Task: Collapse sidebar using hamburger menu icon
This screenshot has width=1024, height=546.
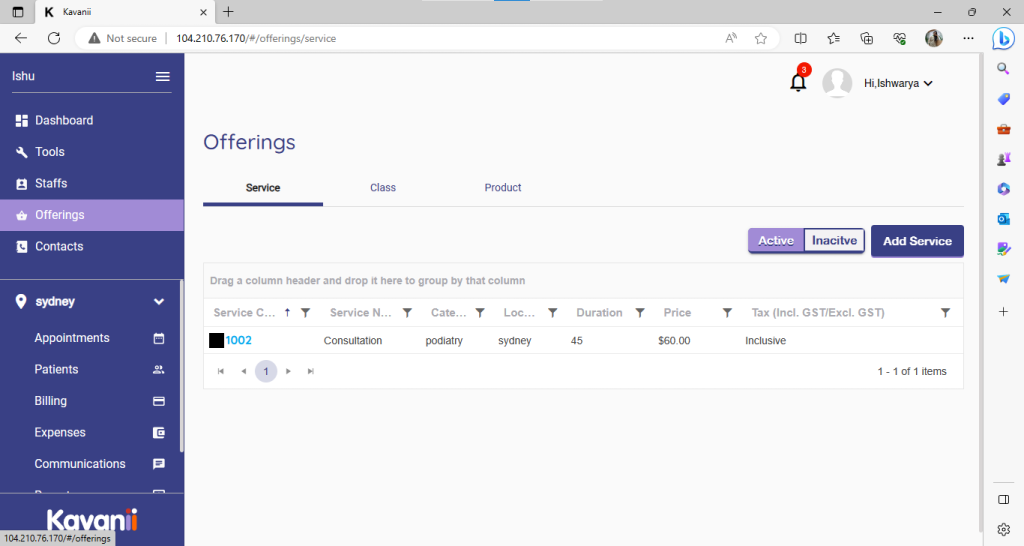Action: point(162,77)
